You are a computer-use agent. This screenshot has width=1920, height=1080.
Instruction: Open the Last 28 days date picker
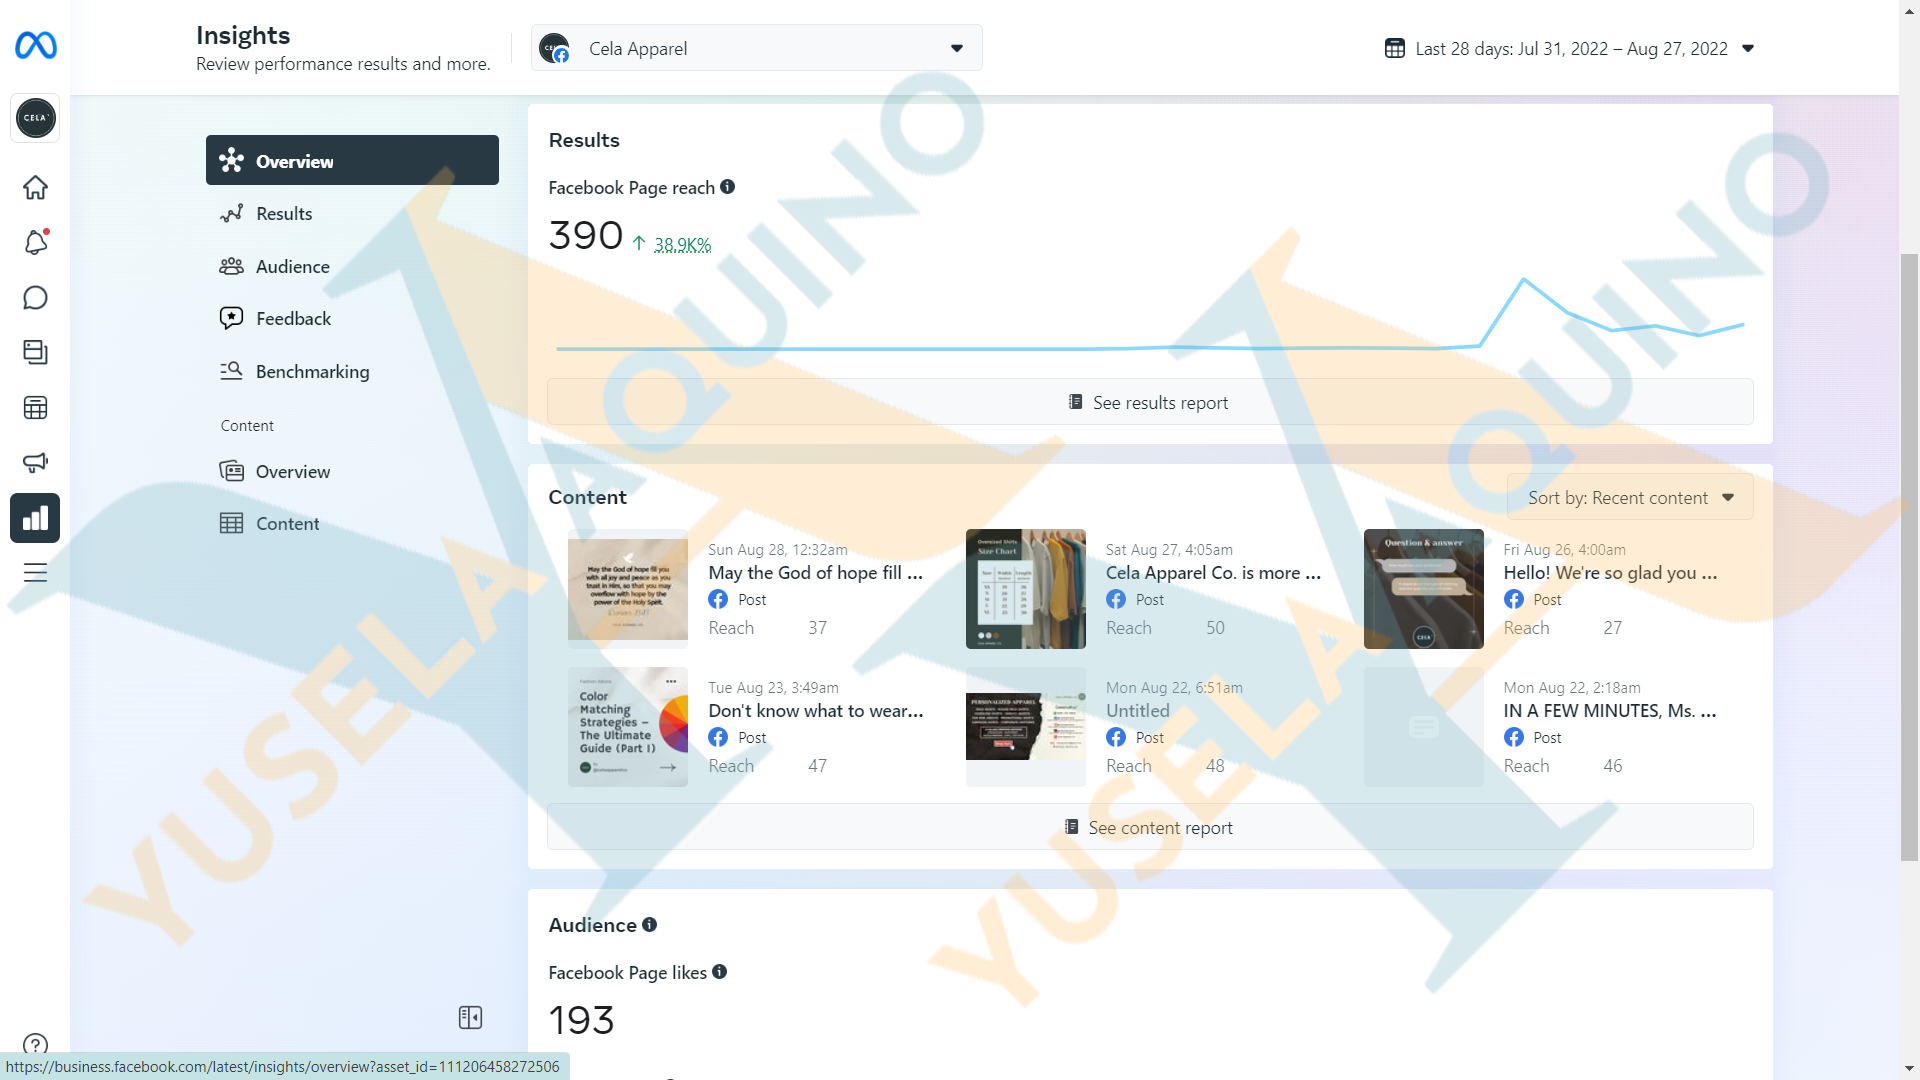pyautogui.click(x=1569, y=48)
